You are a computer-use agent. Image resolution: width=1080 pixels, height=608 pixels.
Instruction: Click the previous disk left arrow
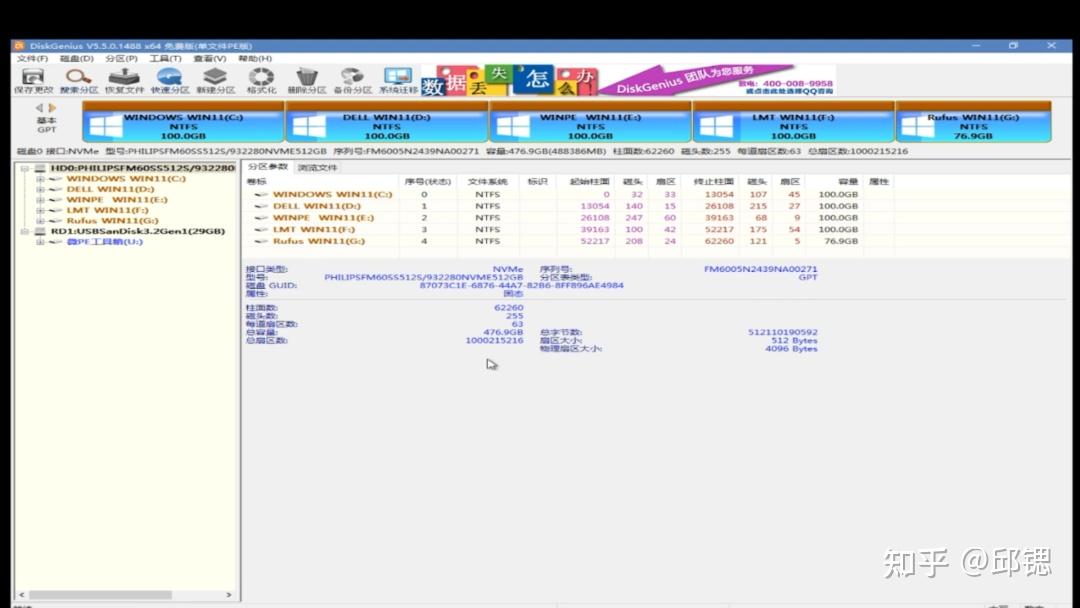(39, 108)
